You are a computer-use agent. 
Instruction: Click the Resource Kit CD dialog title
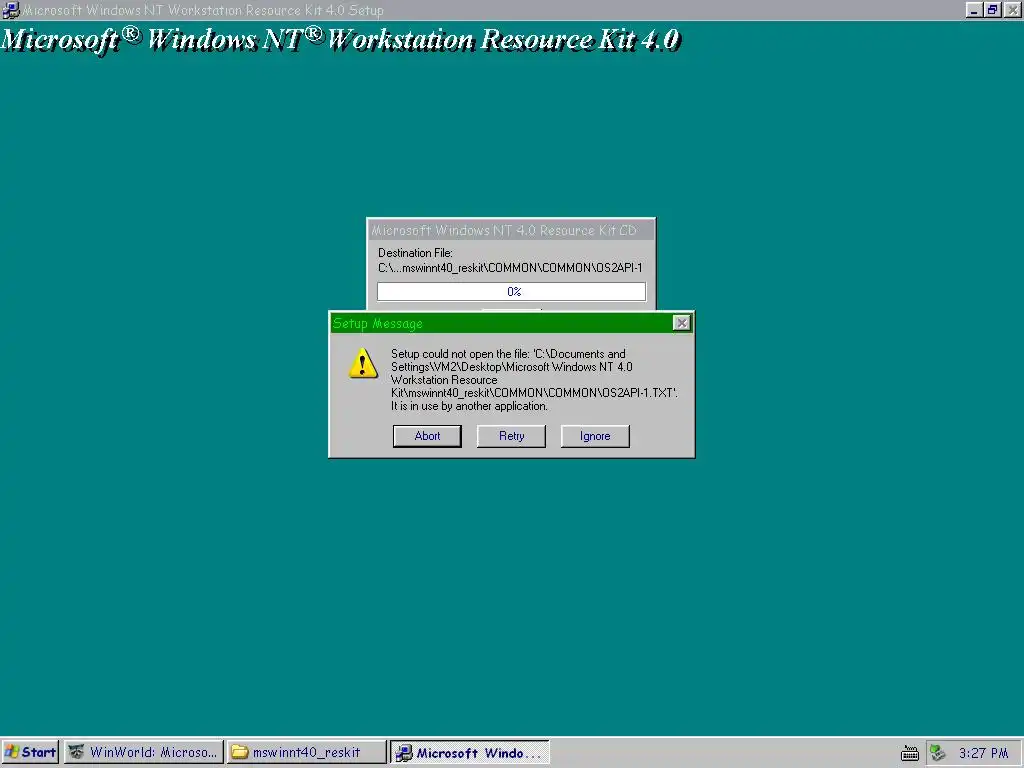coord(504,231)
